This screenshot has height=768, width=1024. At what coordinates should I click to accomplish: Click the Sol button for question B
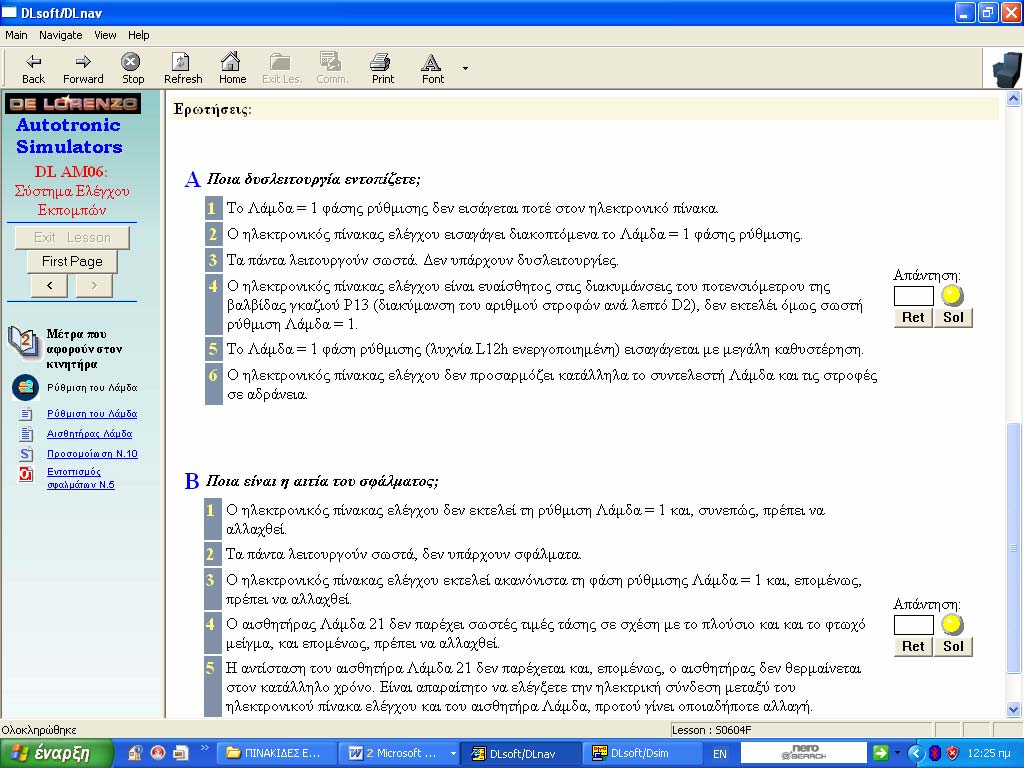pos(953,647)
